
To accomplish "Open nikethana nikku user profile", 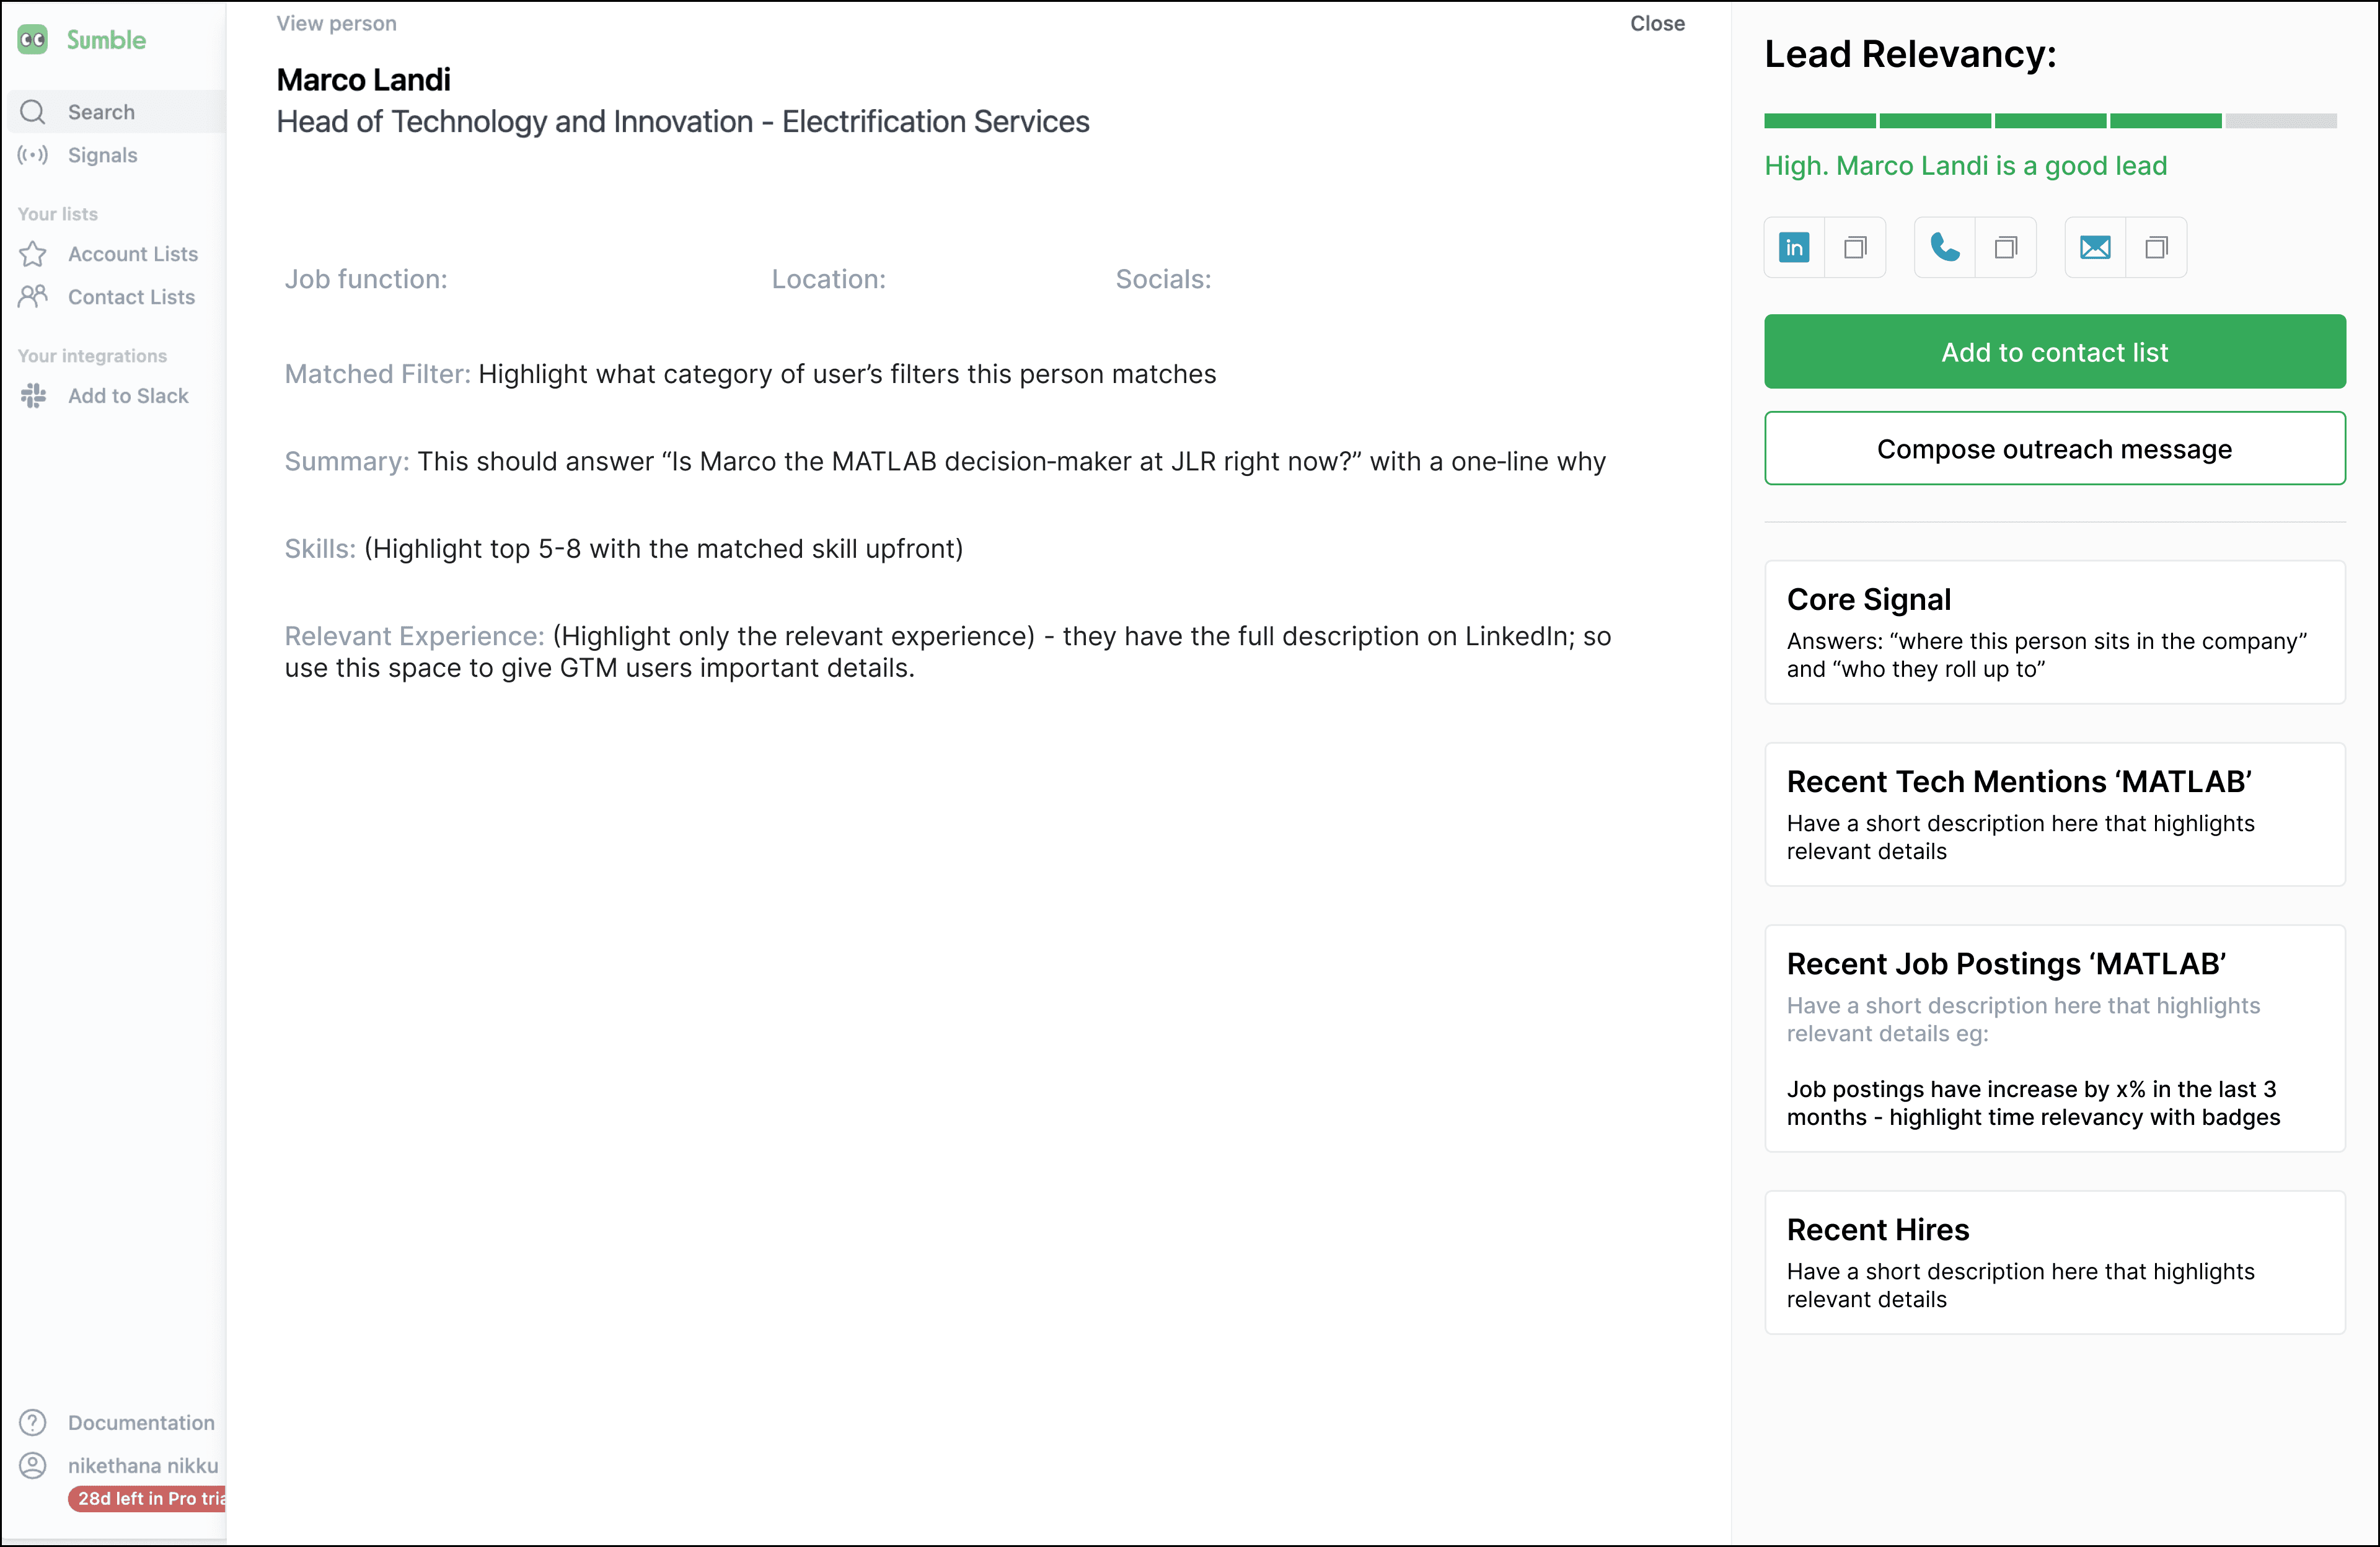I will (142, 1465).
